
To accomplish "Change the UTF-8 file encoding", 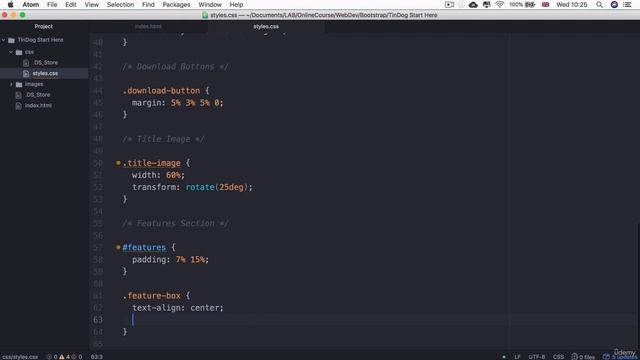I will pos(537,357).
